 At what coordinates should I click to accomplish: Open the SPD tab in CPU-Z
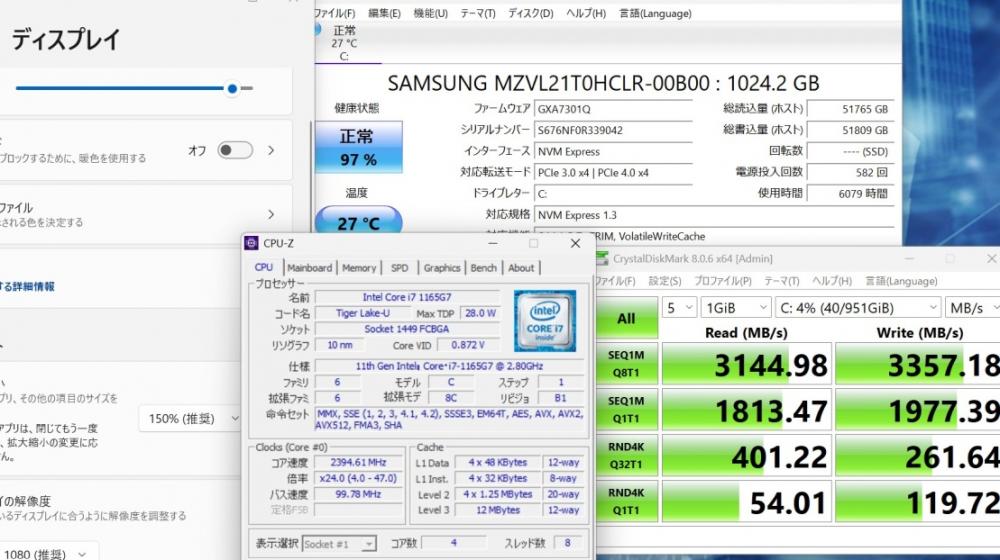(399, 268)
